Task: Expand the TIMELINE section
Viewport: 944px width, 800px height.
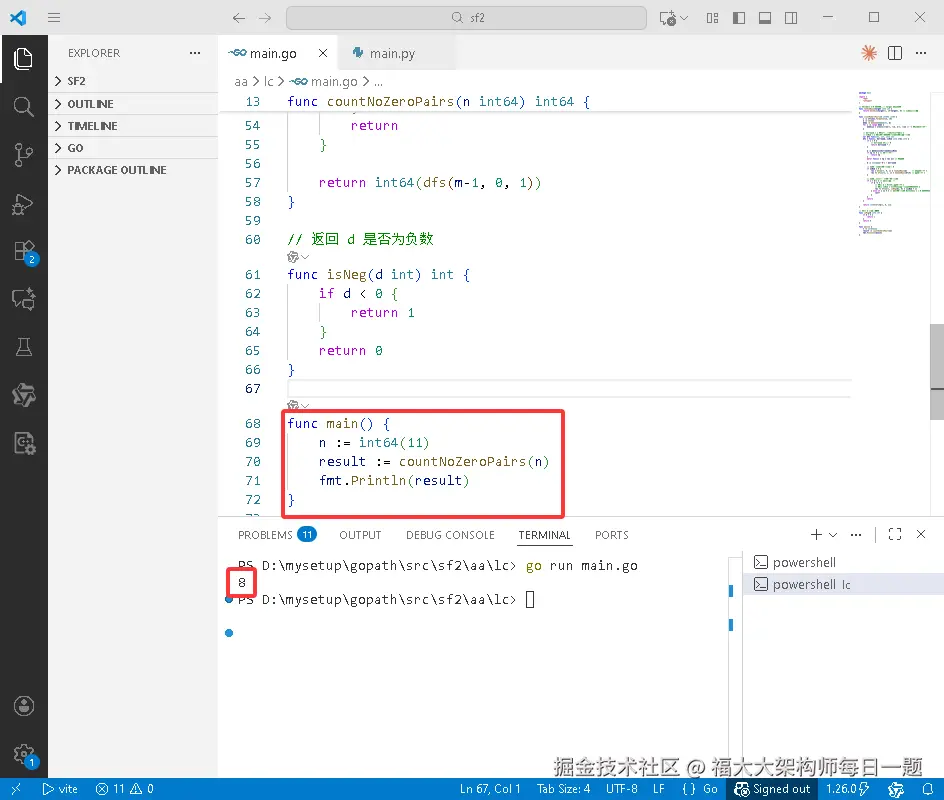Action: (x=133, y=126)
